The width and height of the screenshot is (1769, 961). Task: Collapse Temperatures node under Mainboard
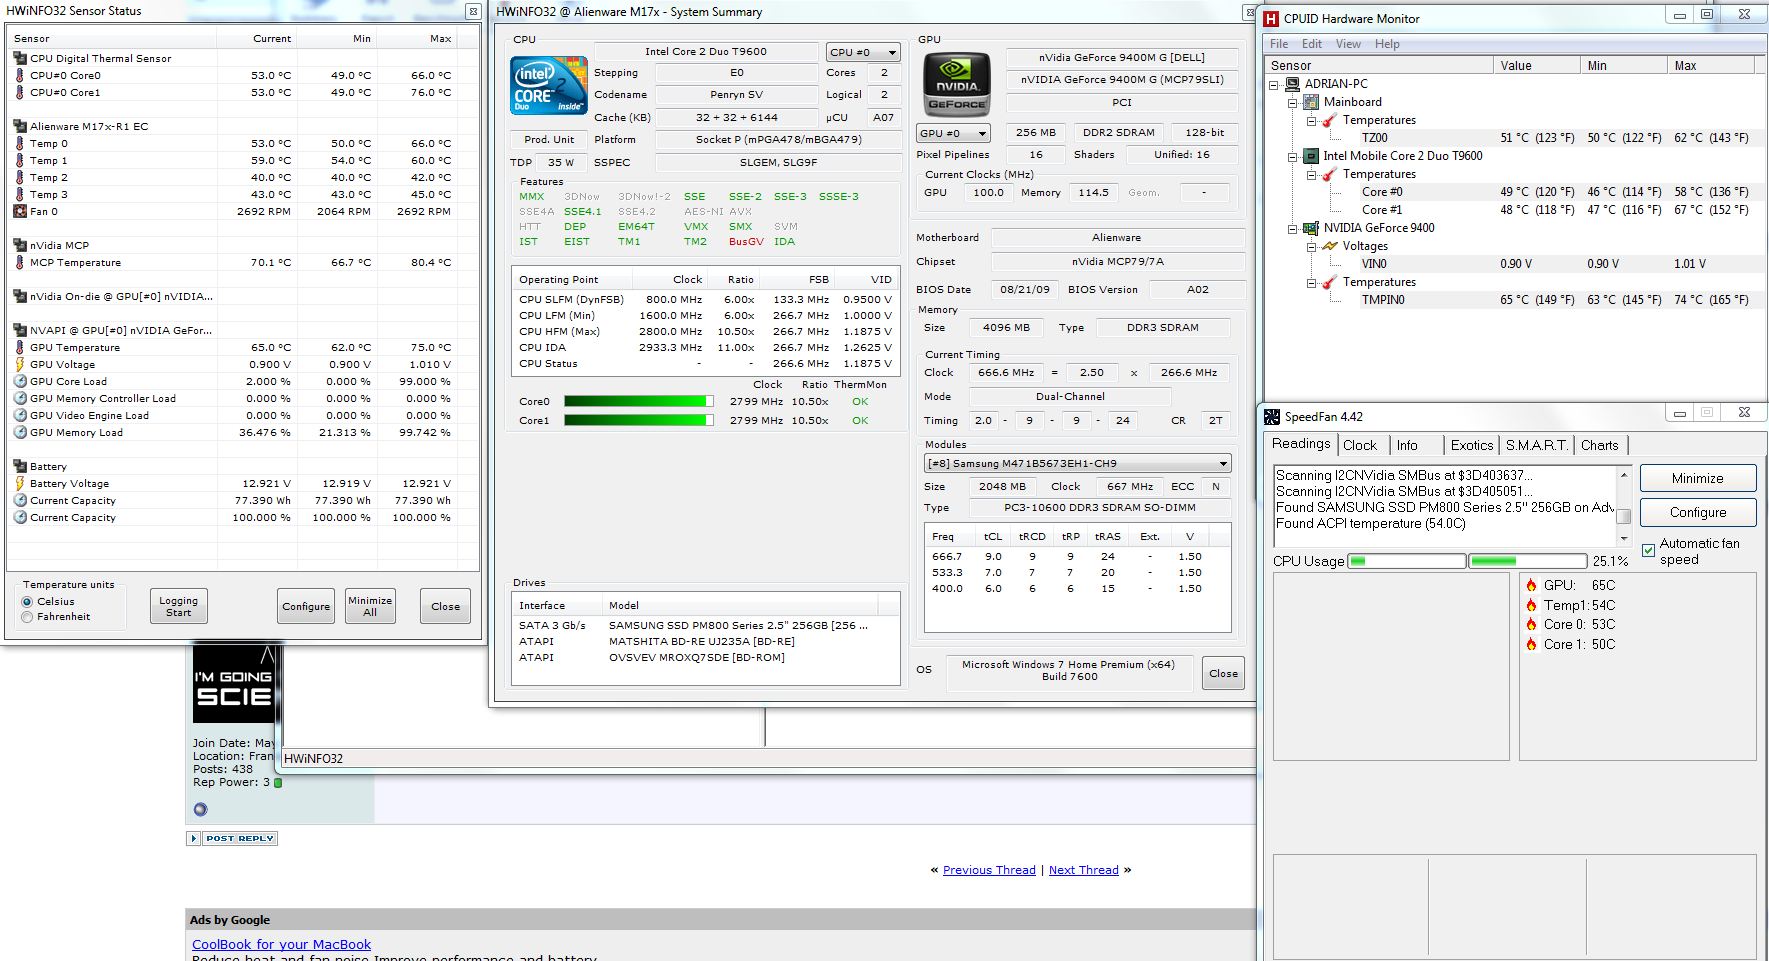tap(1311, 121)
